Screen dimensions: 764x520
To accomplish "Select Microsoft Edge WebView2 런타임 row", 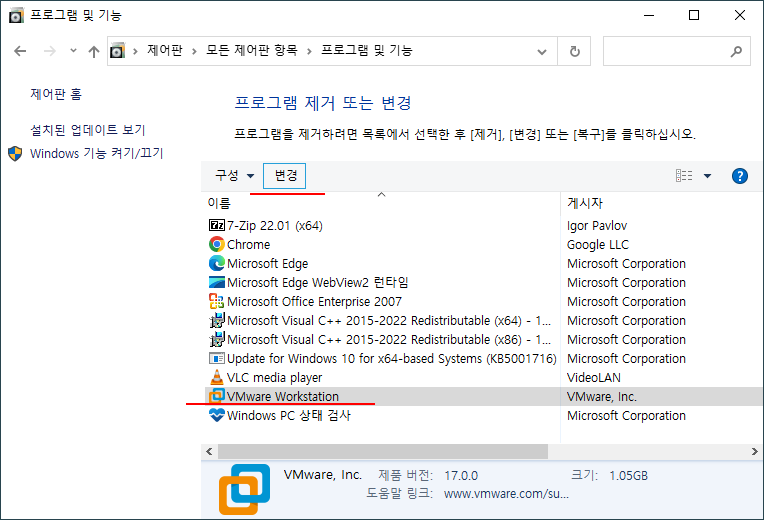I will (x=482, y=282).
